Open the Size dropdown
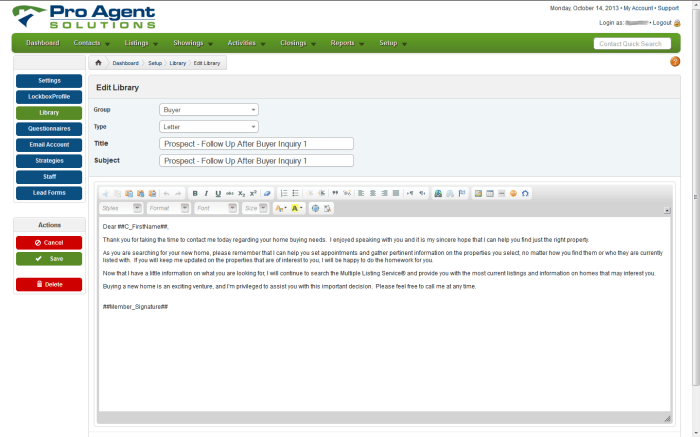This screenshot has width=700, height=437. point(255,208)
